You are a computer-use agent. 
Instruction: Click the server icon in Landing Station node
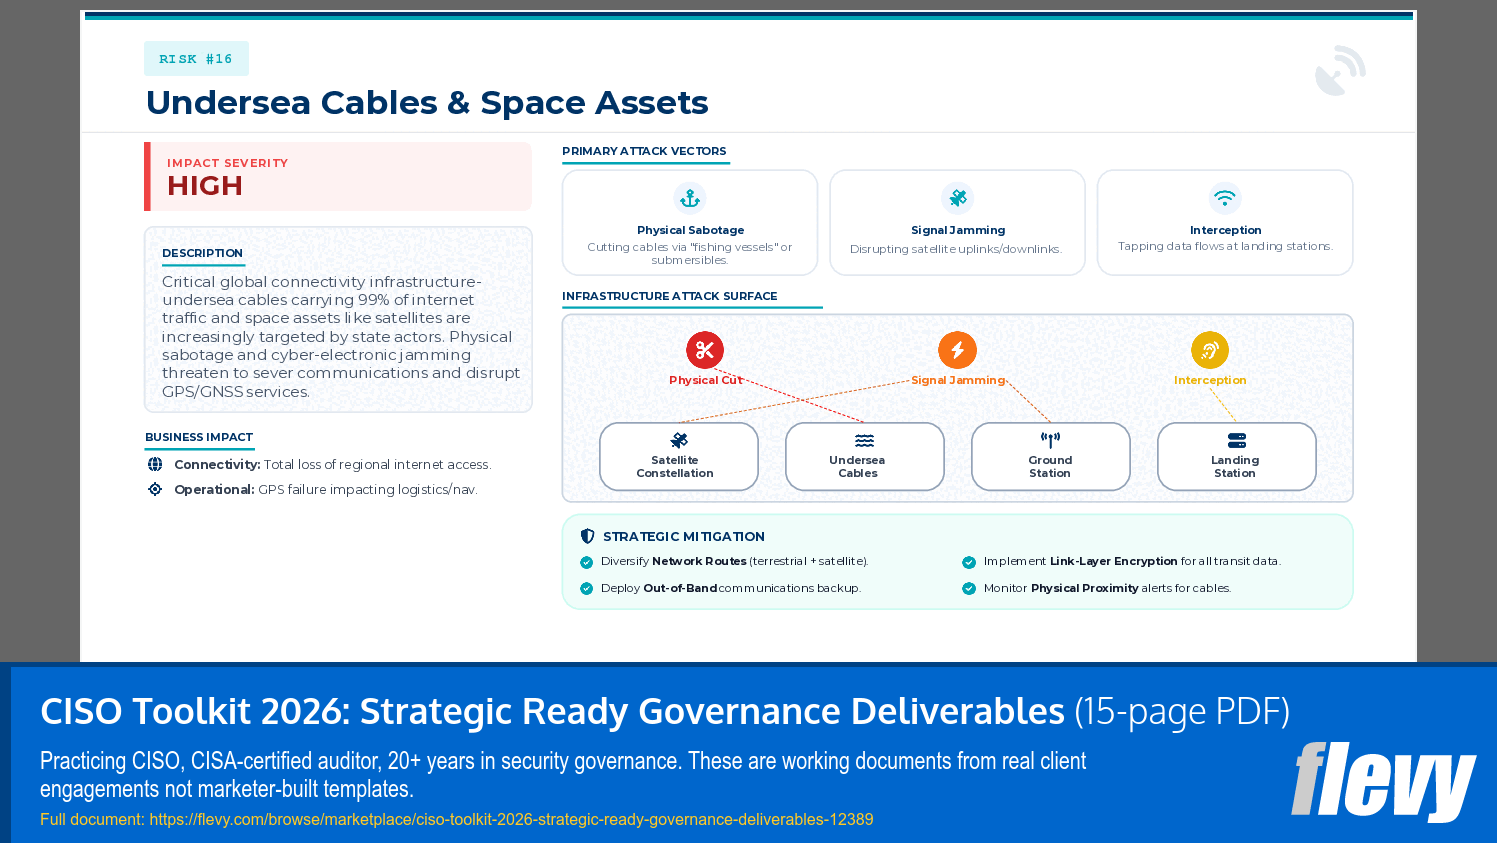tap(1237, 440)
